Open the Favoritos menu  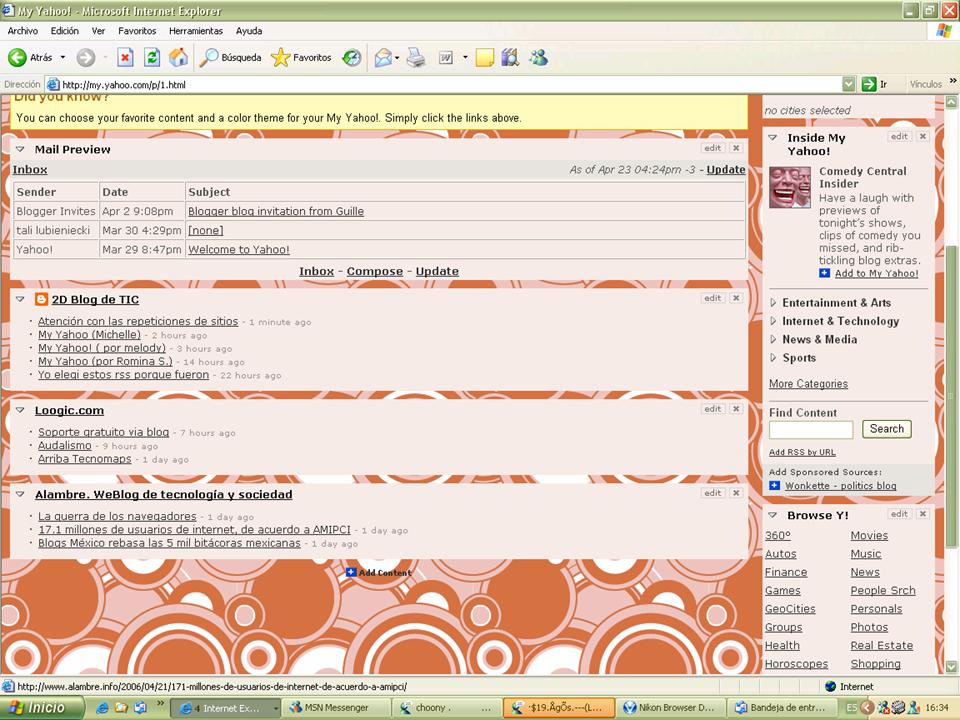click(137, 31)
